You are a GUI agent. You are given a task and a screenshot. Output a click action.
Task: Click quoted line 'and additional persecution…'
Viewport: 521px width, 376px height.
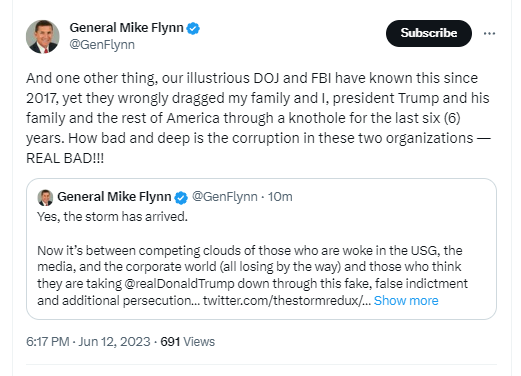pyautogui.click(x=118, y=301)
